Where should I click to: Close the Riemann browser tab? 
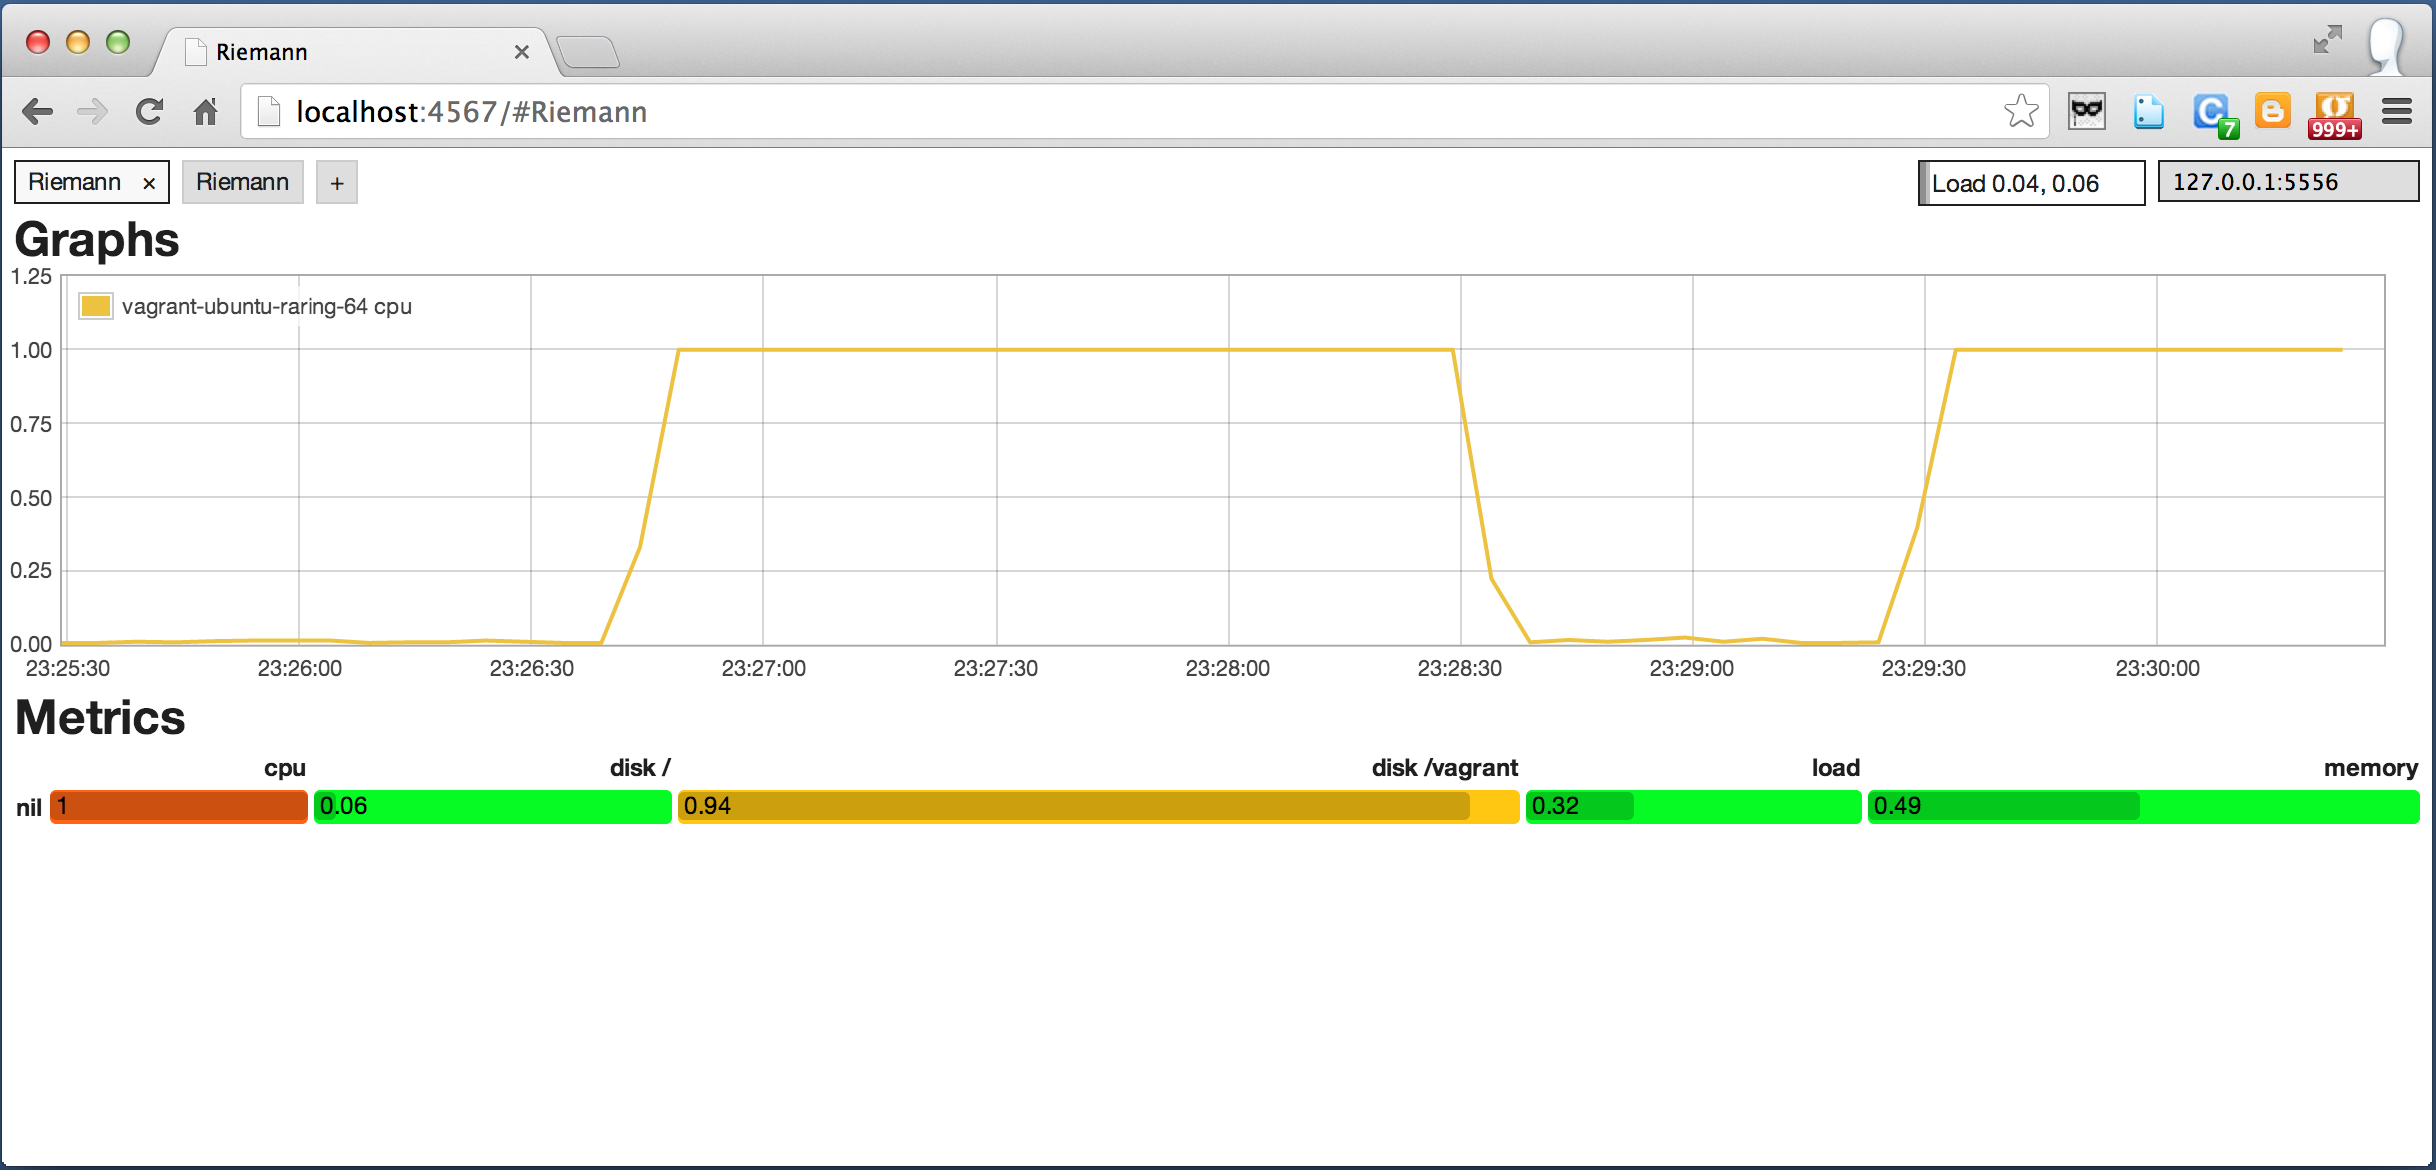pyautogui.click(x=521, y=52)
